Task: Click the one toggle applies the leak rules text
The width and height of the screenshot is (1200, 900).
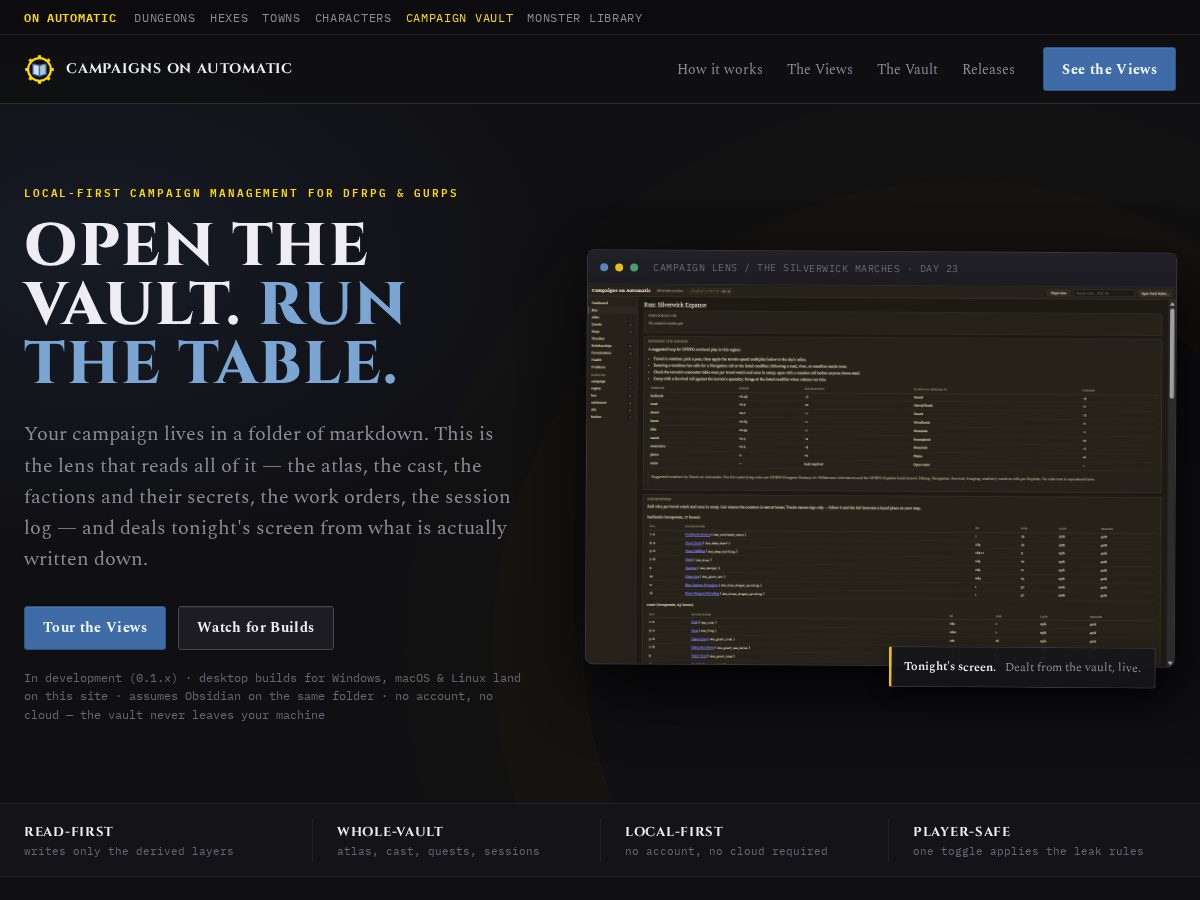Action: coord(1028,852)
